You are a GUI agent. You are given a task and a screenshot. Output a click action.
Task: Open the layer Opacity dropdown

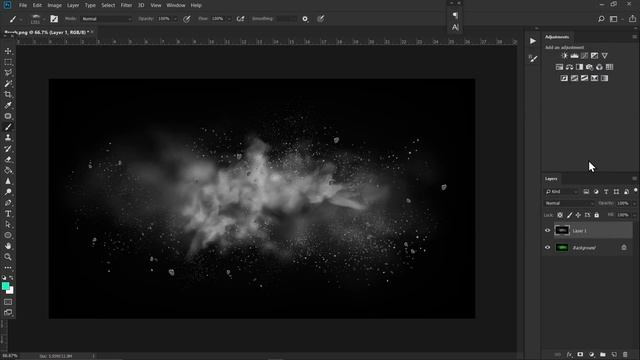[633, 203]
